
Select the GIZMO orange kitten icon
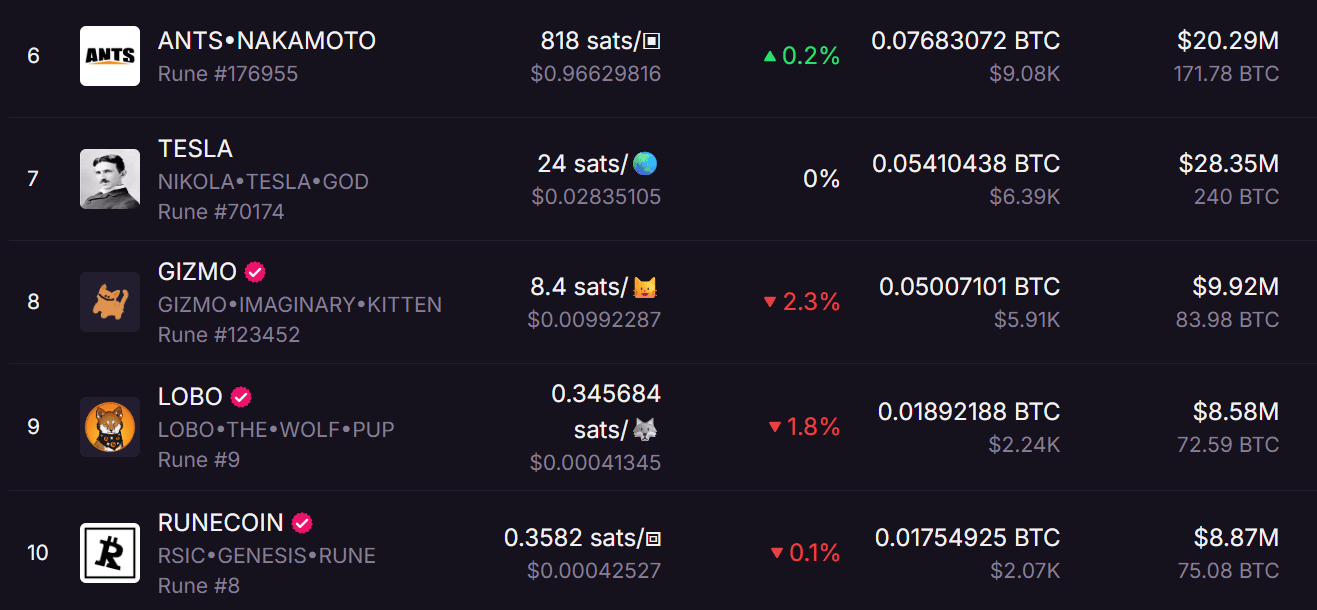click(x=110, y=302)
